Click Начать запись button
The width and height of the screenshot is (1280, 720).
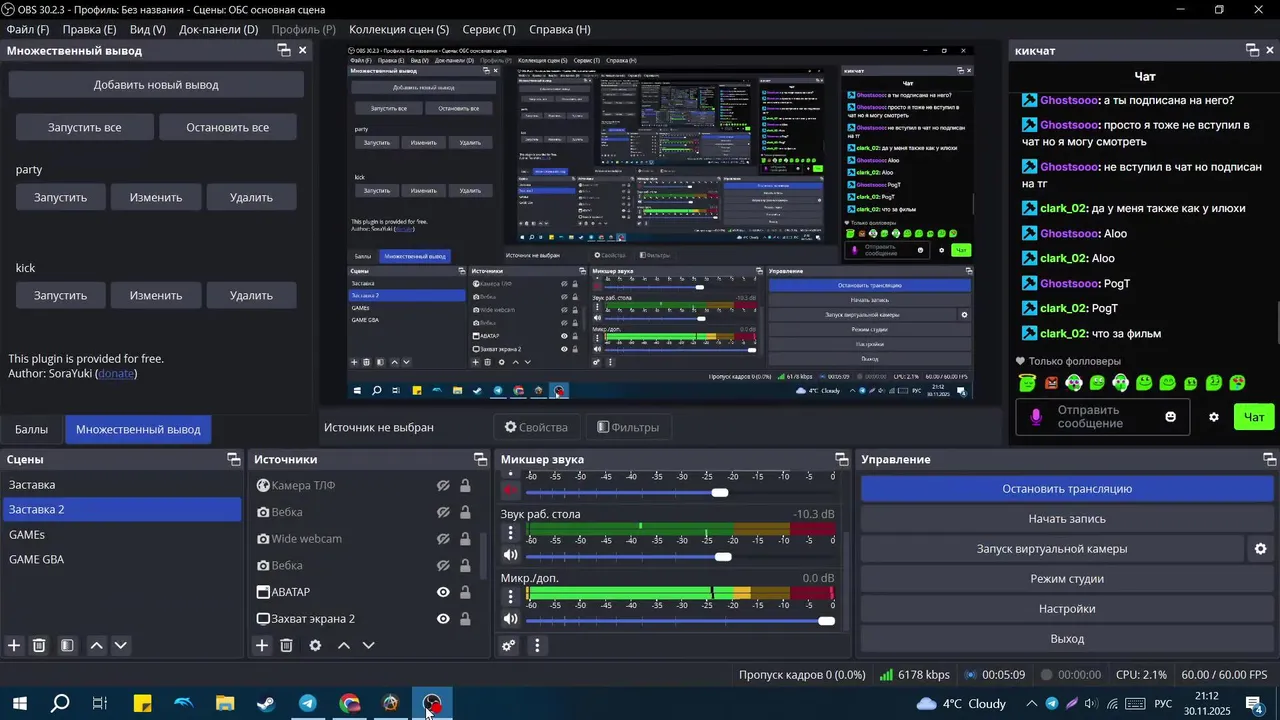[1067, 519]
